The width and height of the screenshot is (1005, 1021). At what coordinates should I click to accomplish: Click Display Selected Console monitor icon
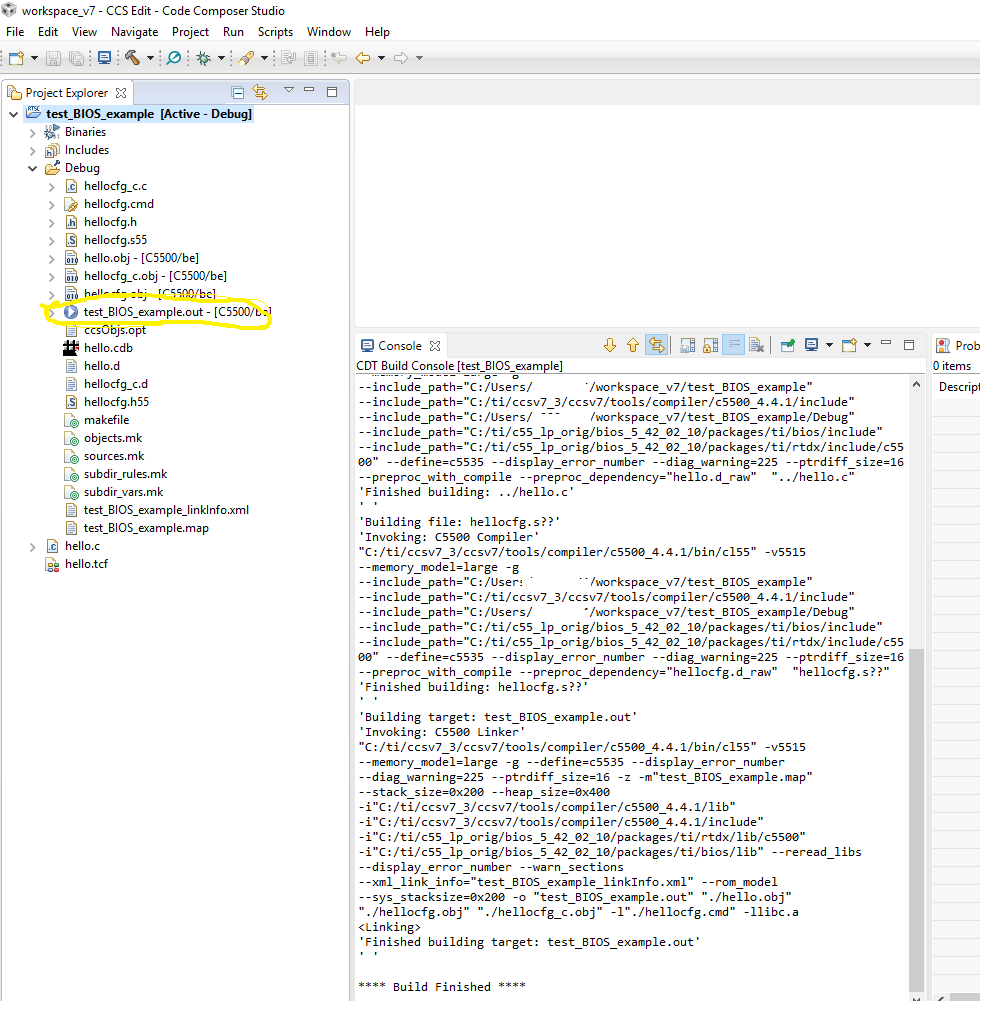coord(811,345)
